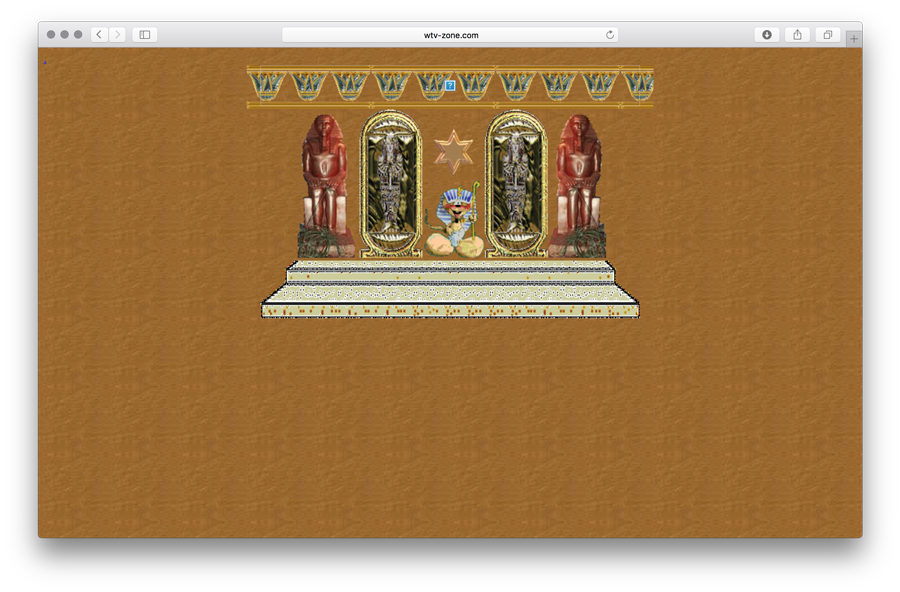The image size is (900, 592).
Task: Open a new tab with plus button
Action: pos(853,39)
